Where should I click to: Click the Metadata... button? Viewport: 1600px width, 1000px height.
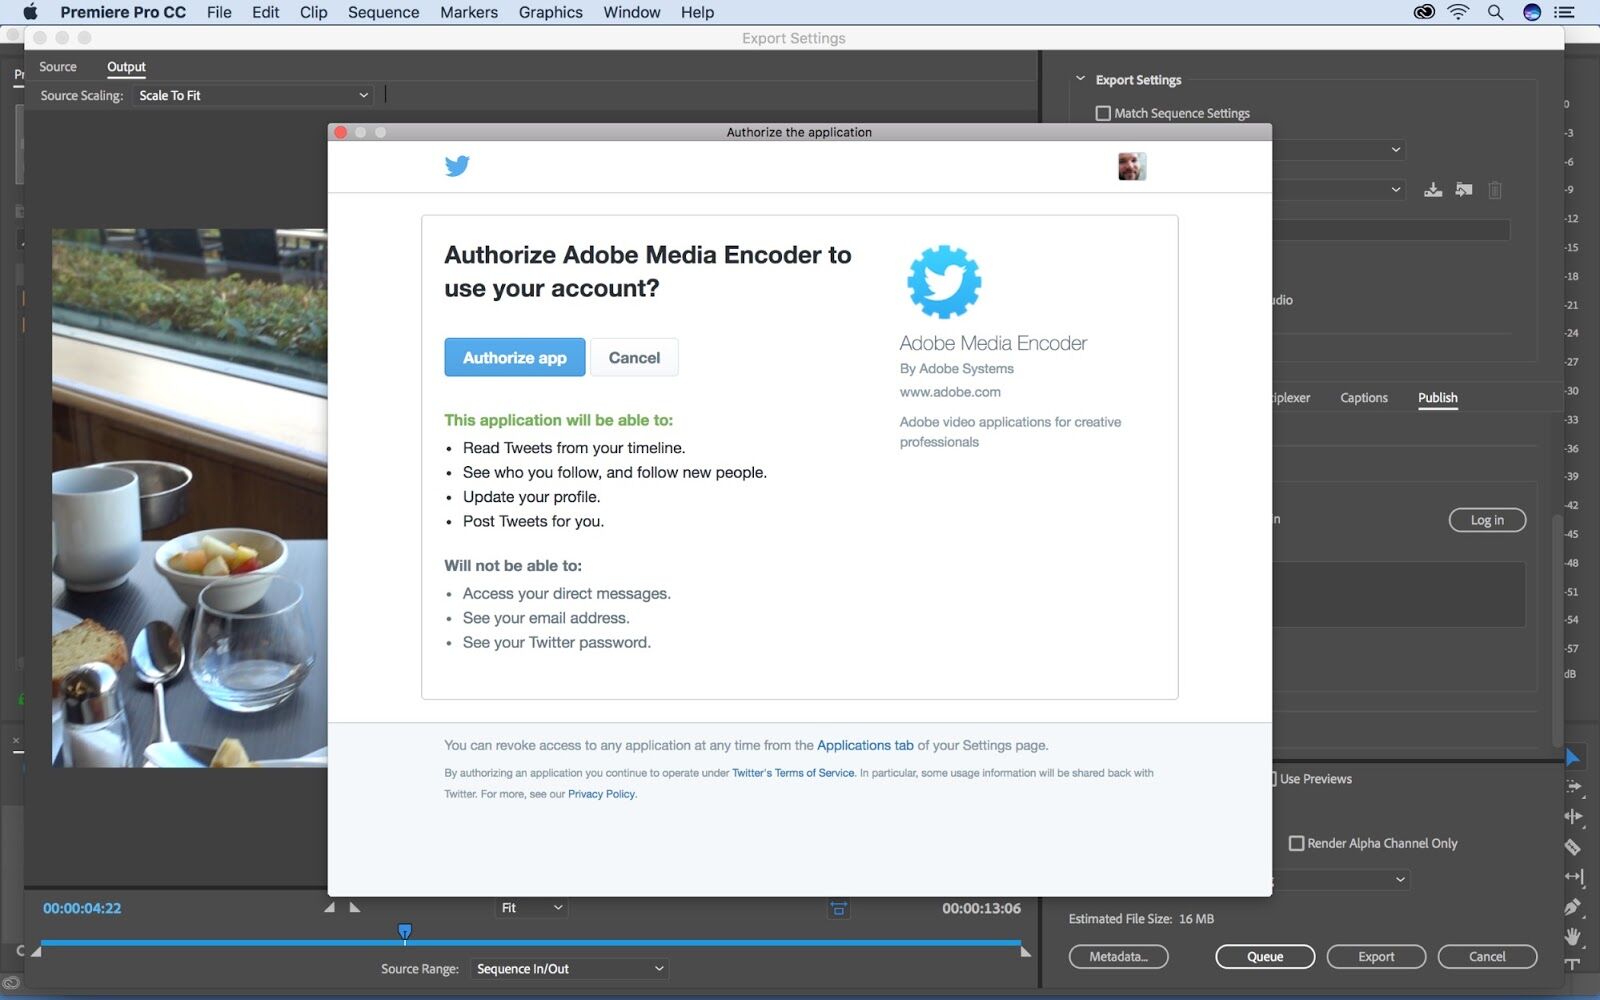pyautogui.click(x=1118, y=957)
